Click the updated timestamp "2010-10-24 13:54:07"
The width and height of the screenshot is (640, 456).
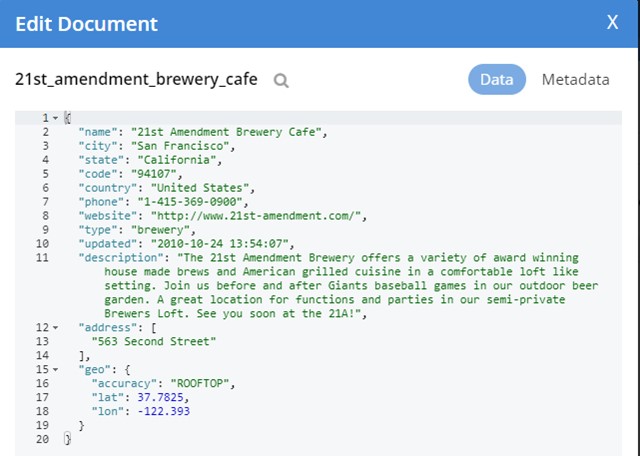pyautogui.click(x=220, y=244)
